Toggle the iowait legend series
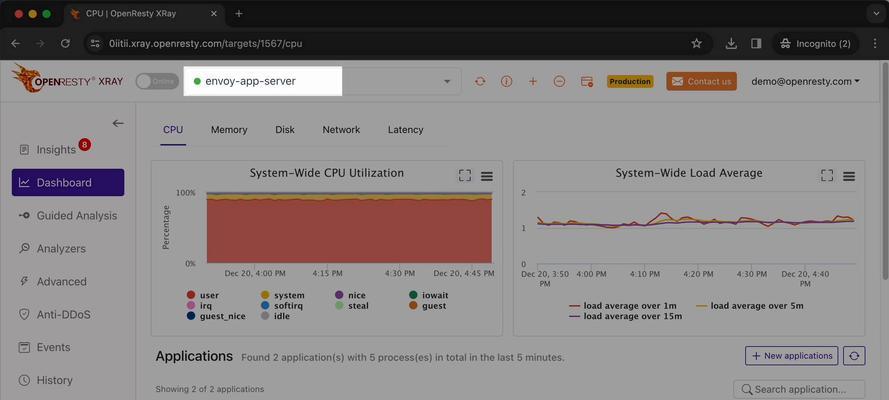 [428, 295]
